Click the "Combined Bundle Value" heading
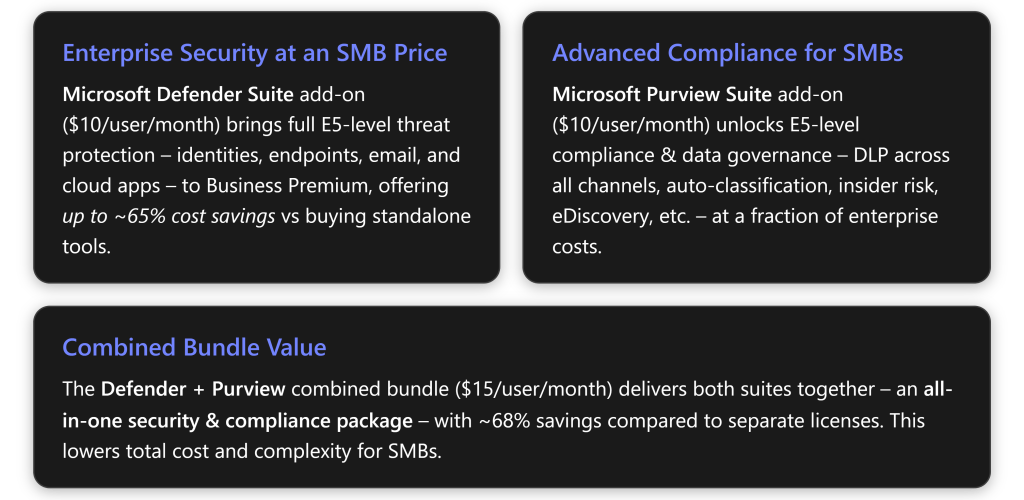The image size is (1024, 500). [x=194, y=347]
